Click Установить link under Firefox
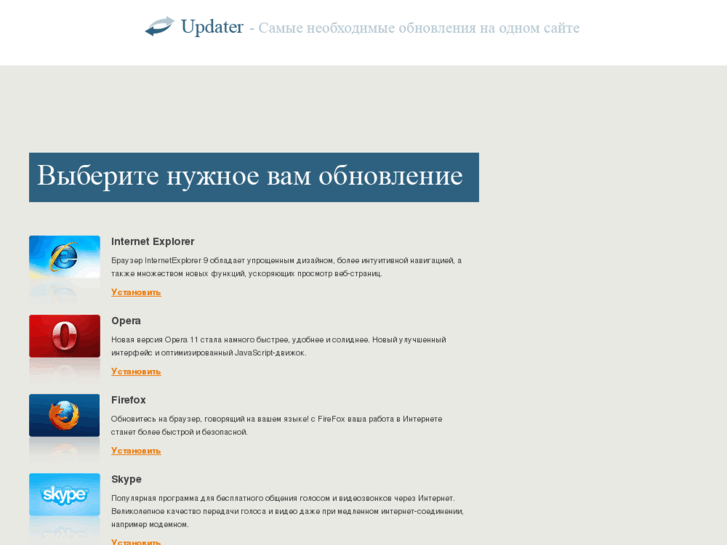 [136, 451]
